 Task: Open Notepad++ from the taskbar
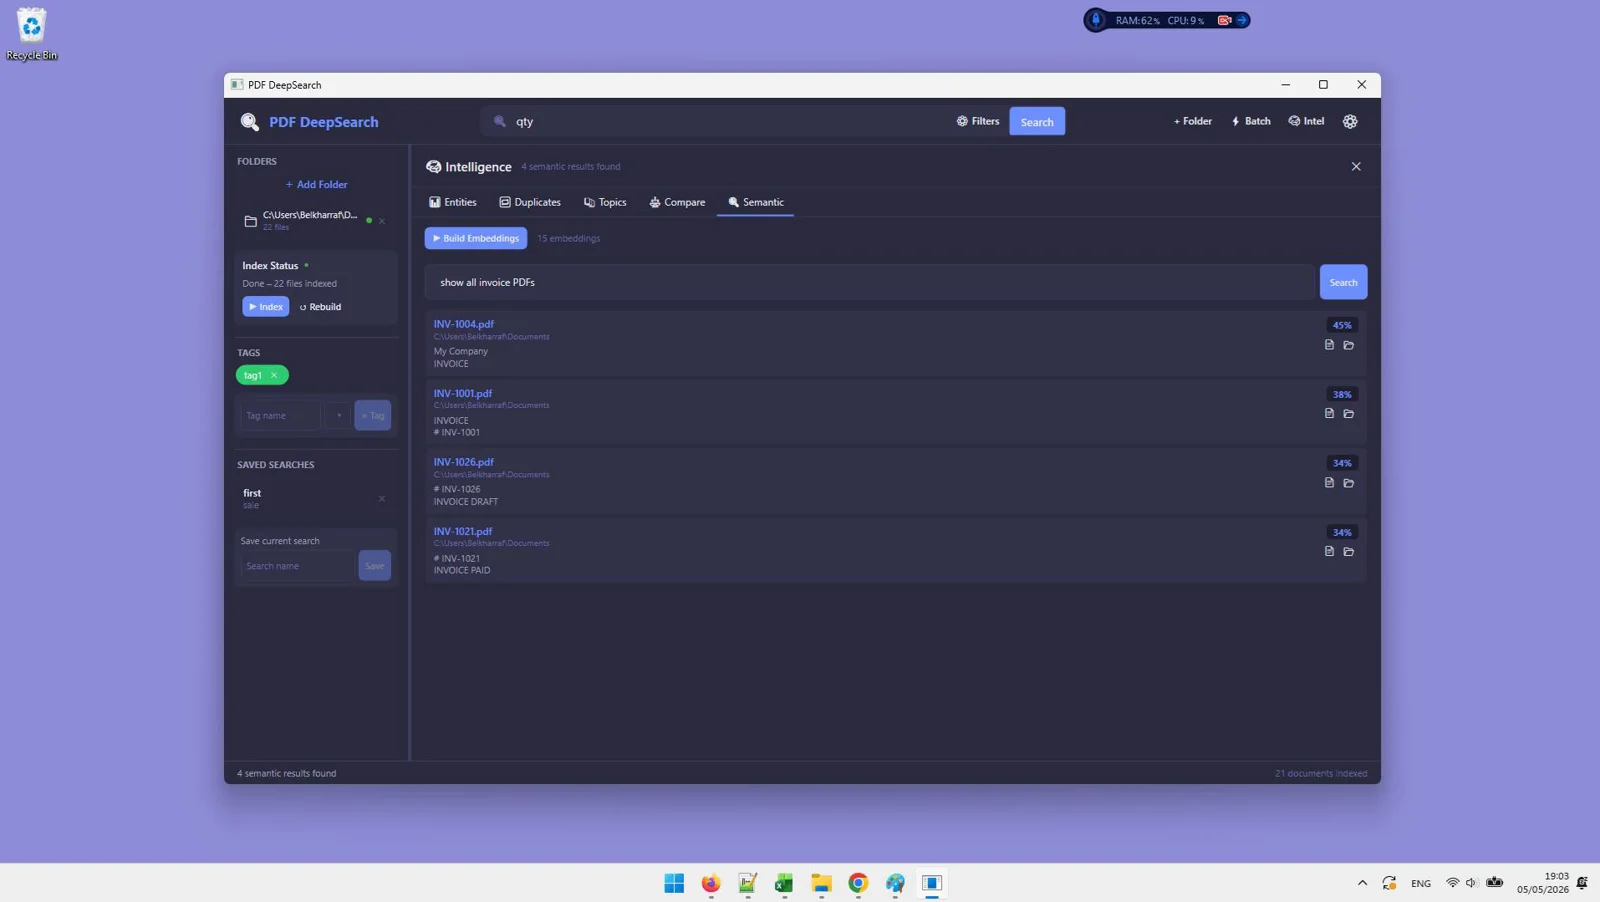tap(748, 883)
